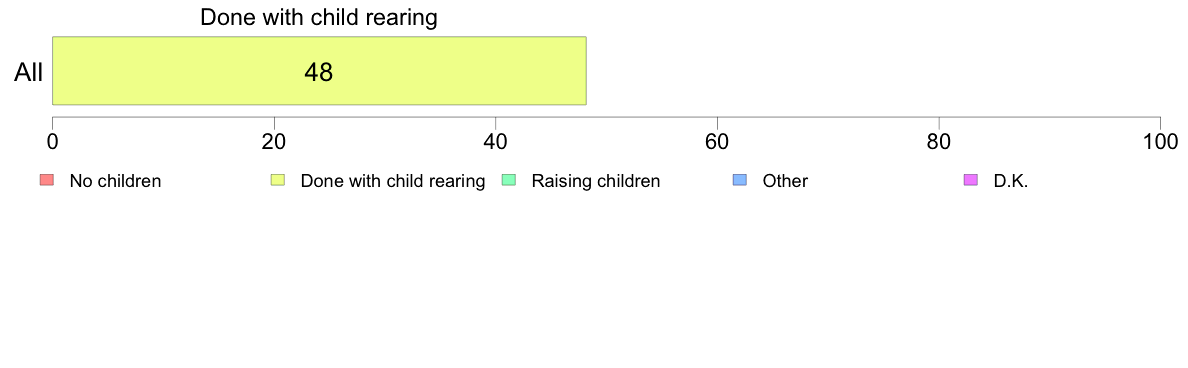
Task: Click the purple D.K. legend swatch
Action: (971, 180)
